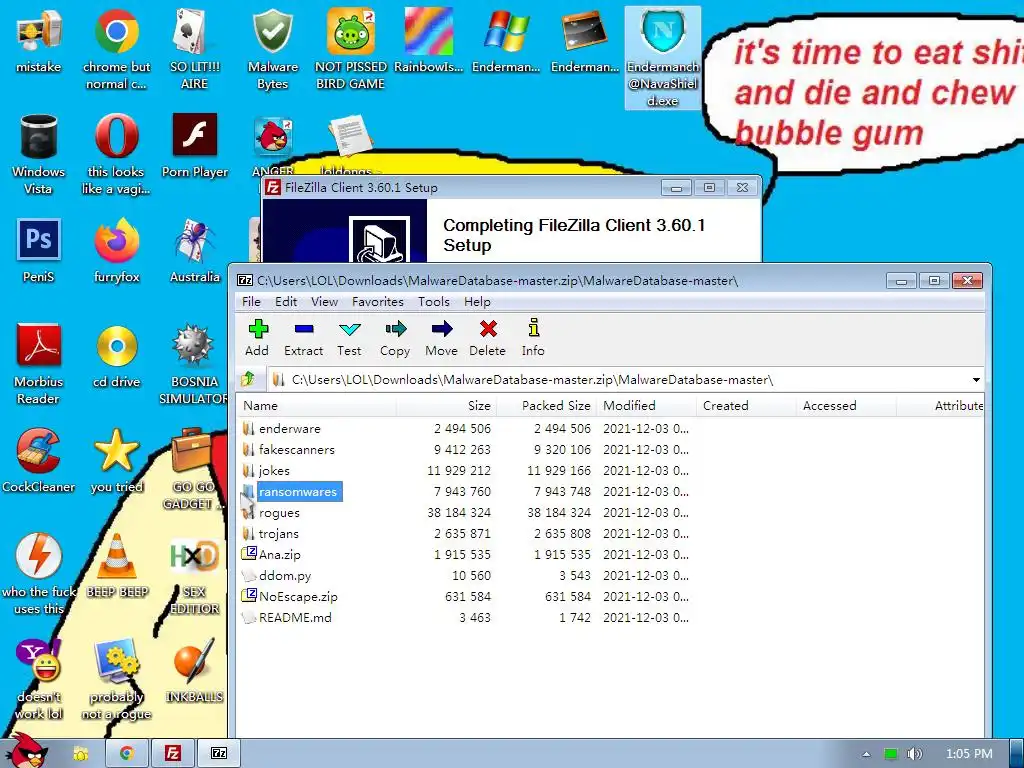Click the FileZilla Setup window title bar
1024x768 pixels.
511,187
